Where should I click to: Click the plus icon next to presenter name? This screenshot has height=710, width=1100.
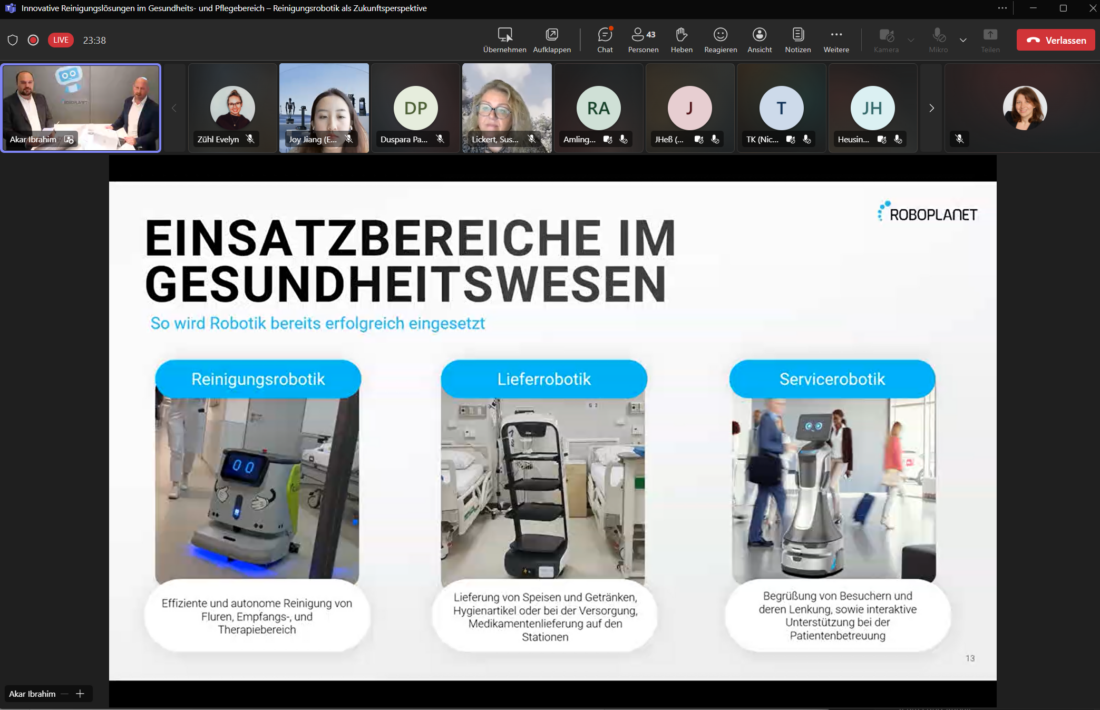coord(80,694)
